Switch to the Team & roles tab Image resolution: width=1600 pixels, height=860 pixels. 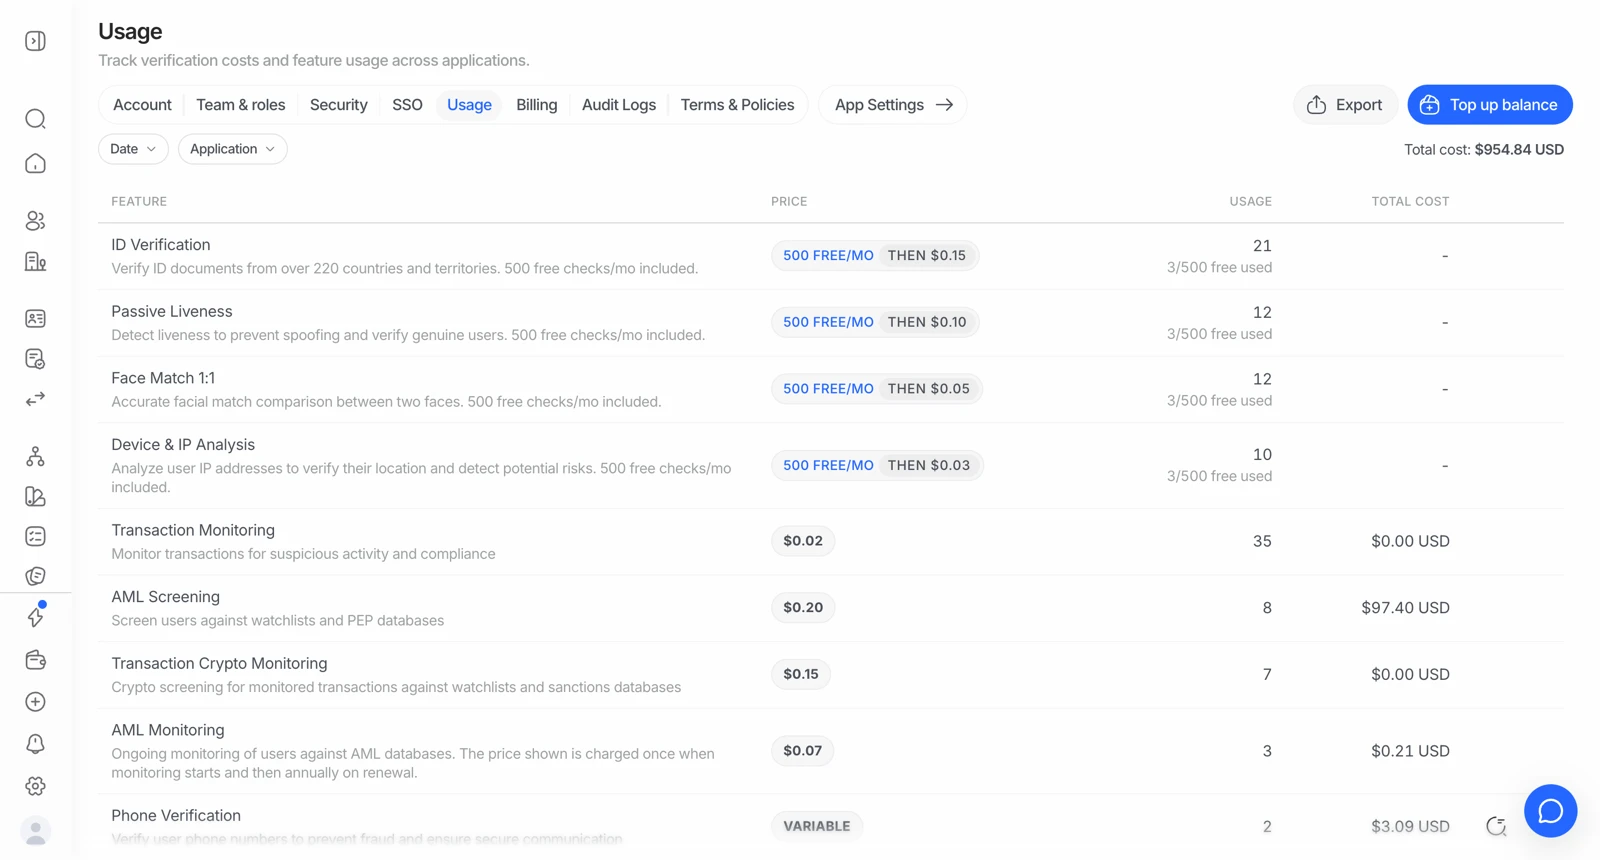(241, 105)
